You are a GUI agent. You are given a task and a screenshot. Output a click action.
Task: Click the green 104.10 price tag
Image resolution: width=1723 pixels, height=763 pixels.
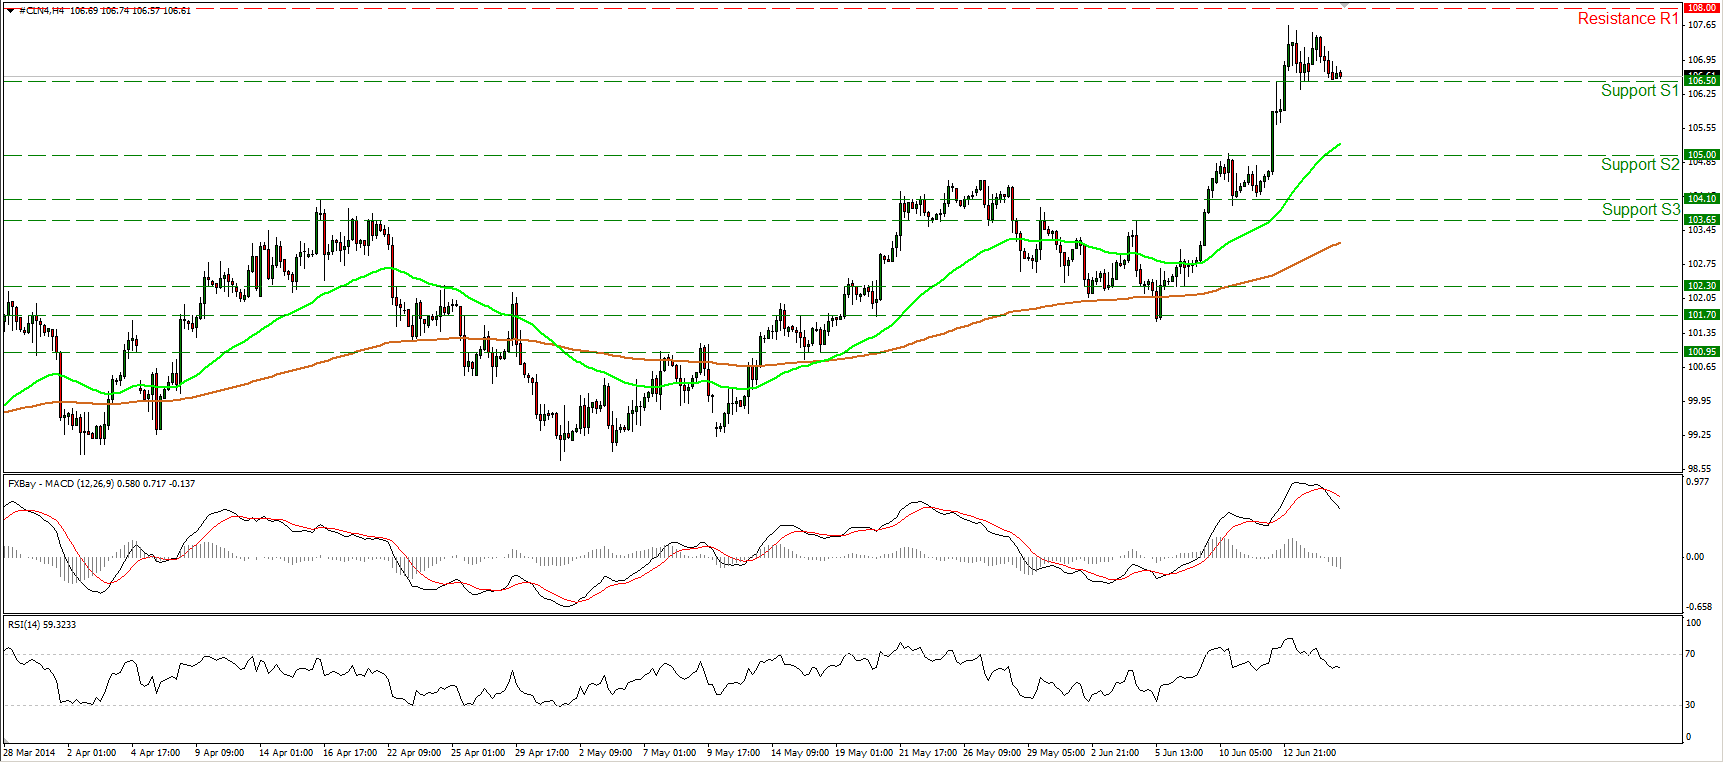pos(1702,199)
